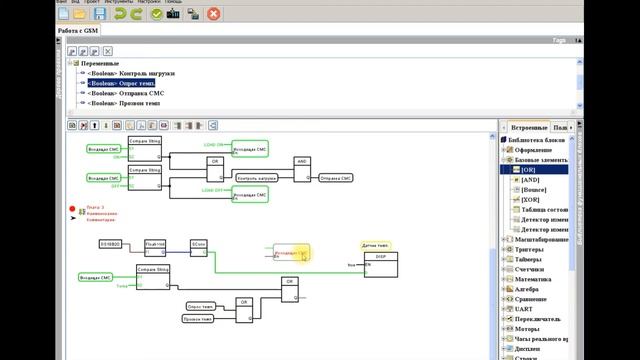Click the up arrow of the canvas scrollbar

[x=492, y=137]
